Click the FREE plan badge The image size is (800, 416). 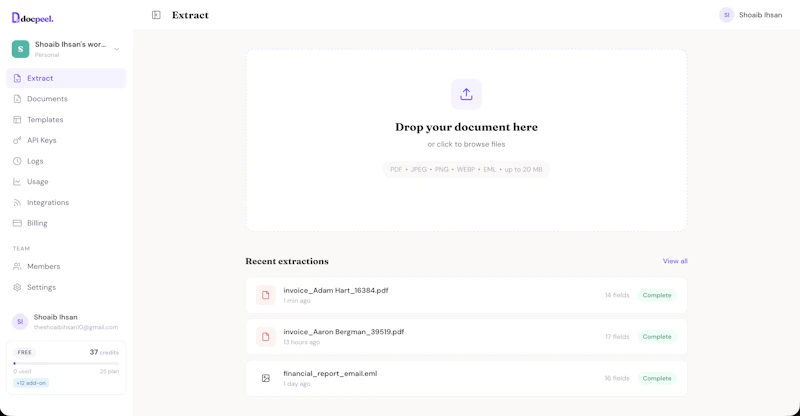pos(24,352)
